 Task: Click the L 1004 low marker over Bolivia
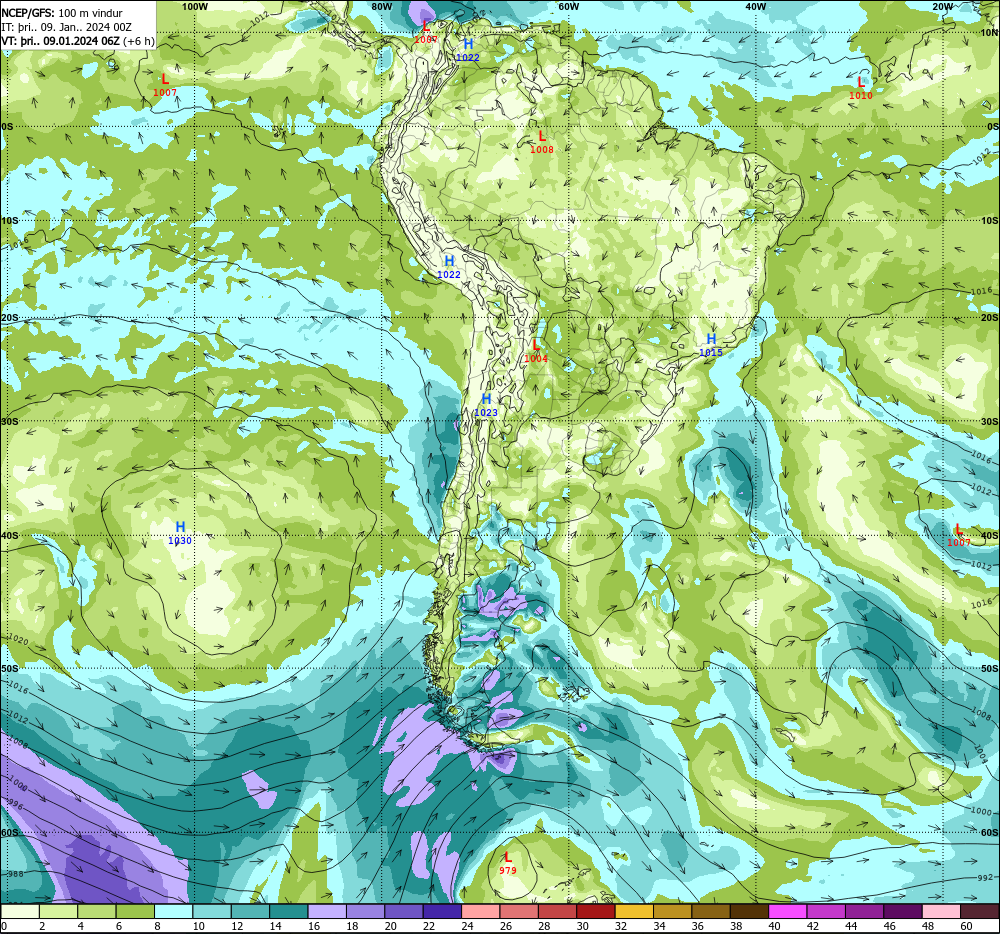tap(536, 351)
